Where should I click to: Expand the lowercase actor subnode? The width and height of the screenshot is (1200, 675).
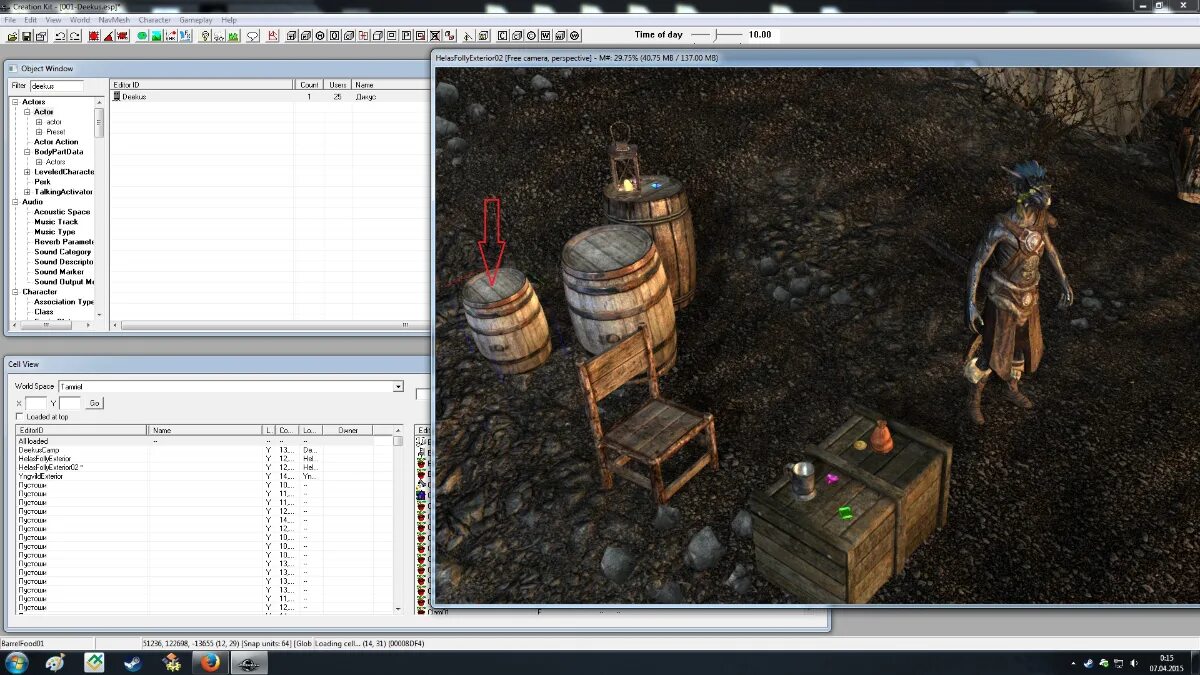click(39, 122)
